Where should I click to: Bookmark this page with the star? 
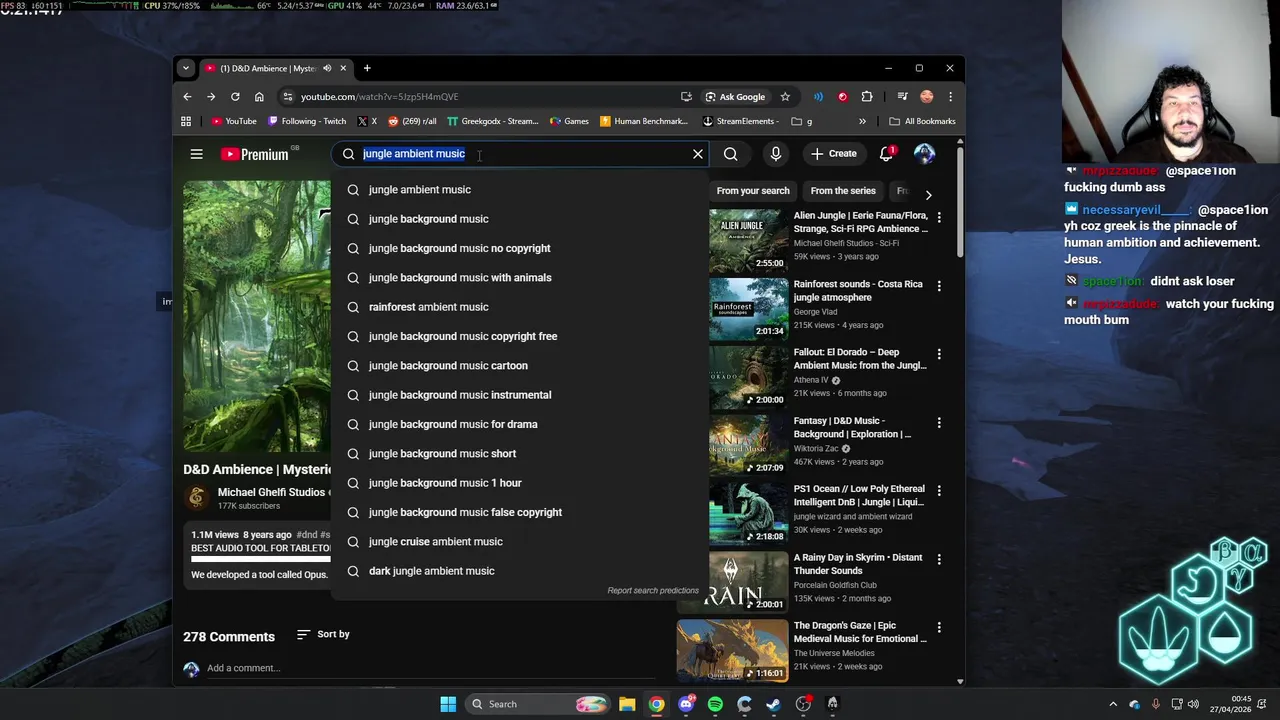tap(785, 97)
